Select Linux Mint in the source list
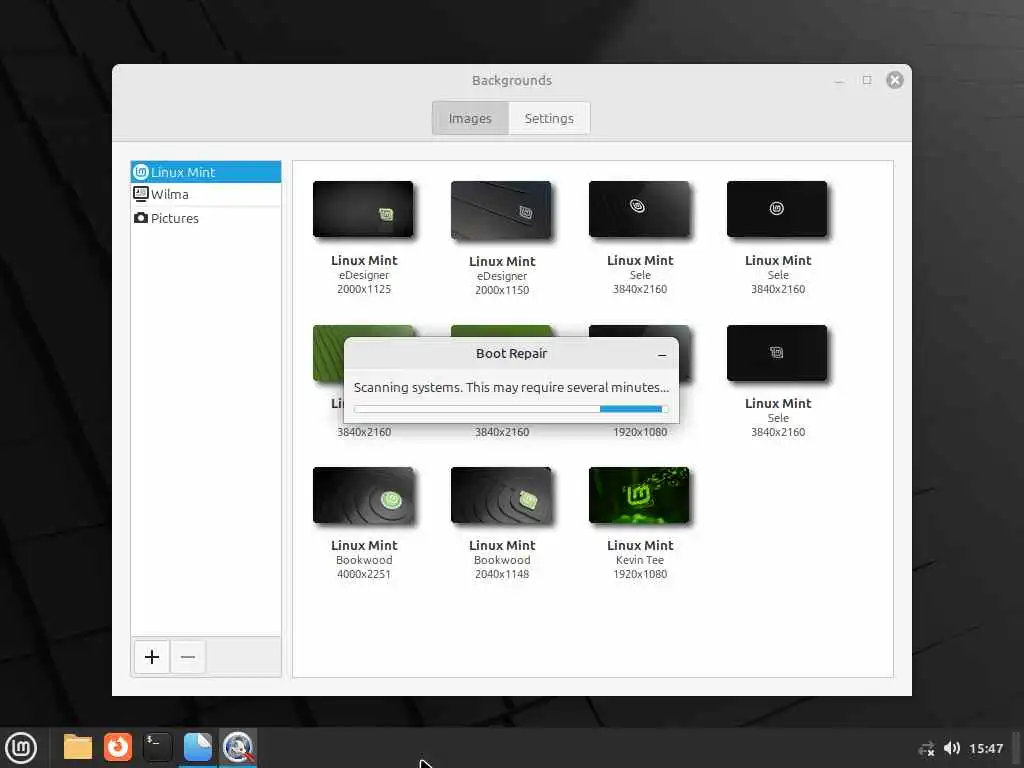Screen dimensions: 1024x768 point(206,172)
